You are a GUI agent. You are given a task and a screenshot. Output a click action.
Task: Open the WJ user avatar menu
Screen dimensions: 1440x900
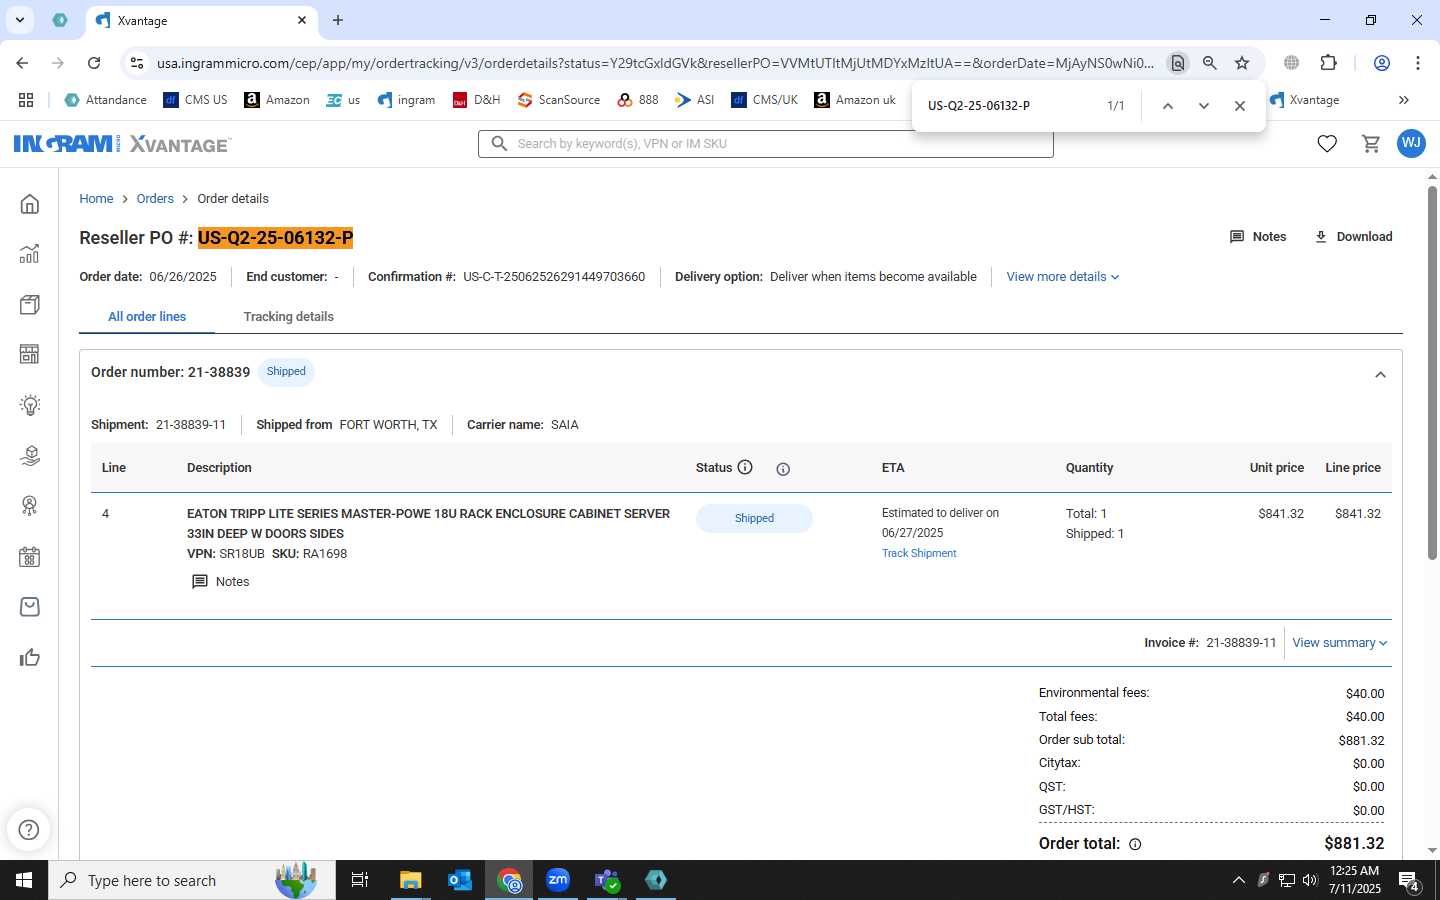point(1411,143)
